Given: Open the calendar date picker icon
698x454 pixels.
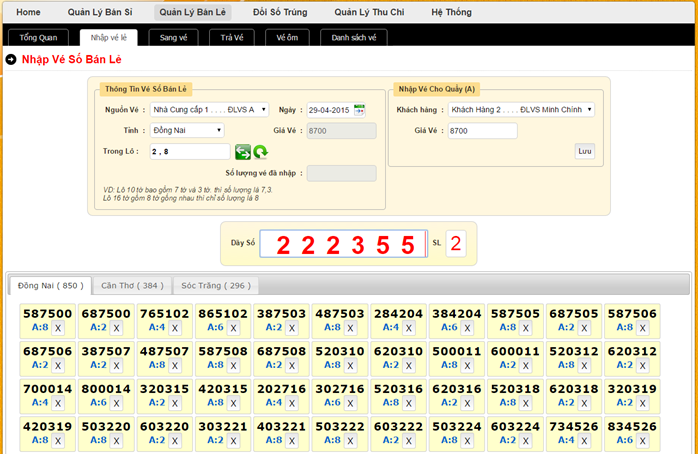Looking at the screenshot, I should coord(360,109).
